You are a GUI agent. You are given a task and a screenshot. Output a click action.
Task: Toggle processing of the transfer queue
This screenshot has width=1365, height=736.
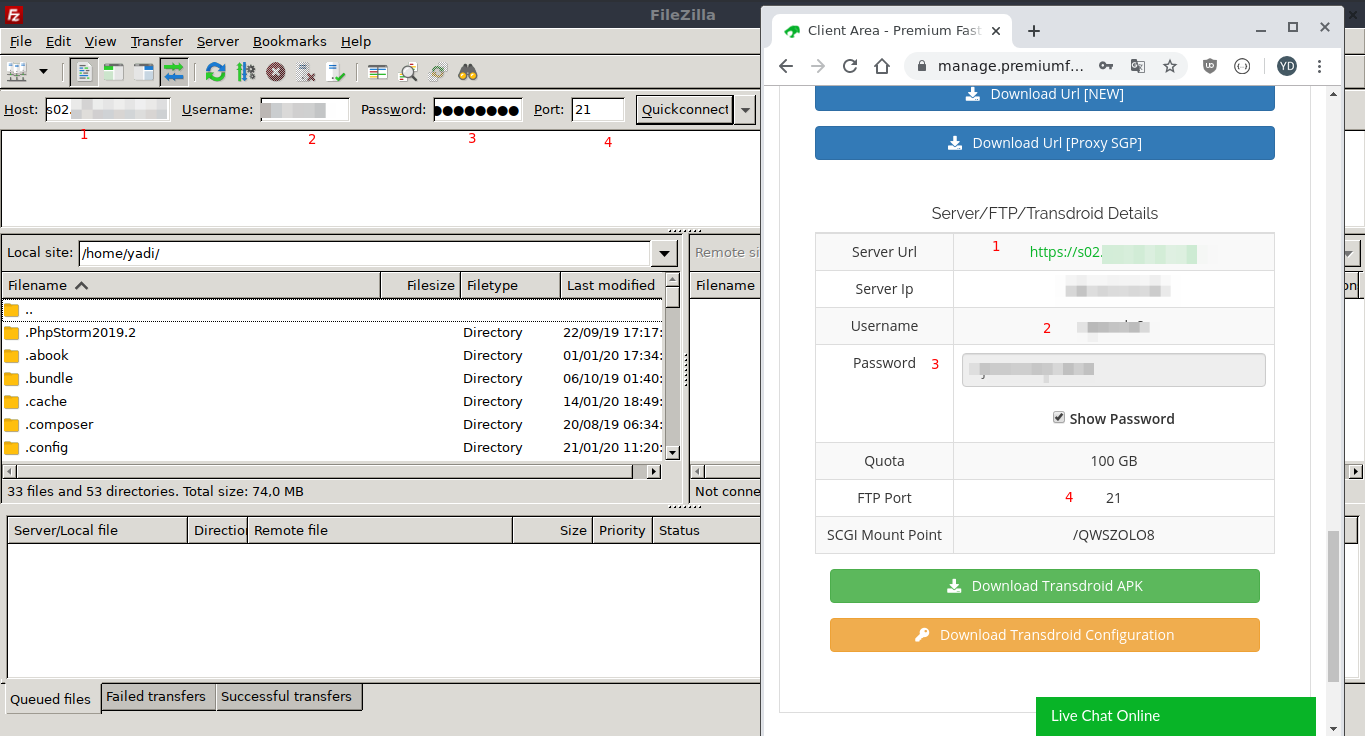246,72
